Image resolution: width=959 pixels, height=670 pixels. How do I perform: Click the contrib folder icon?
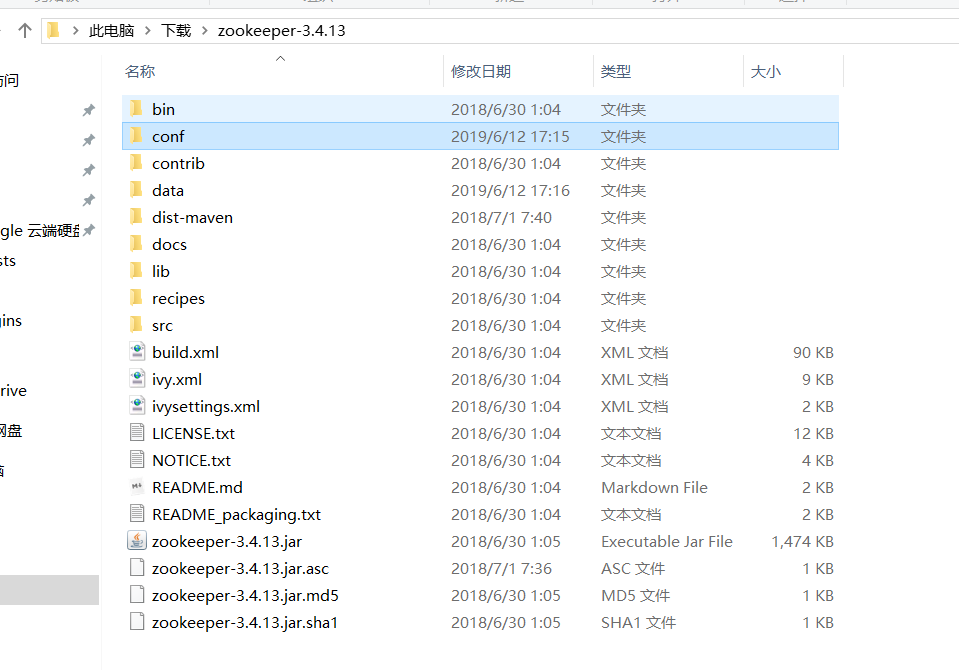point(136,163)
